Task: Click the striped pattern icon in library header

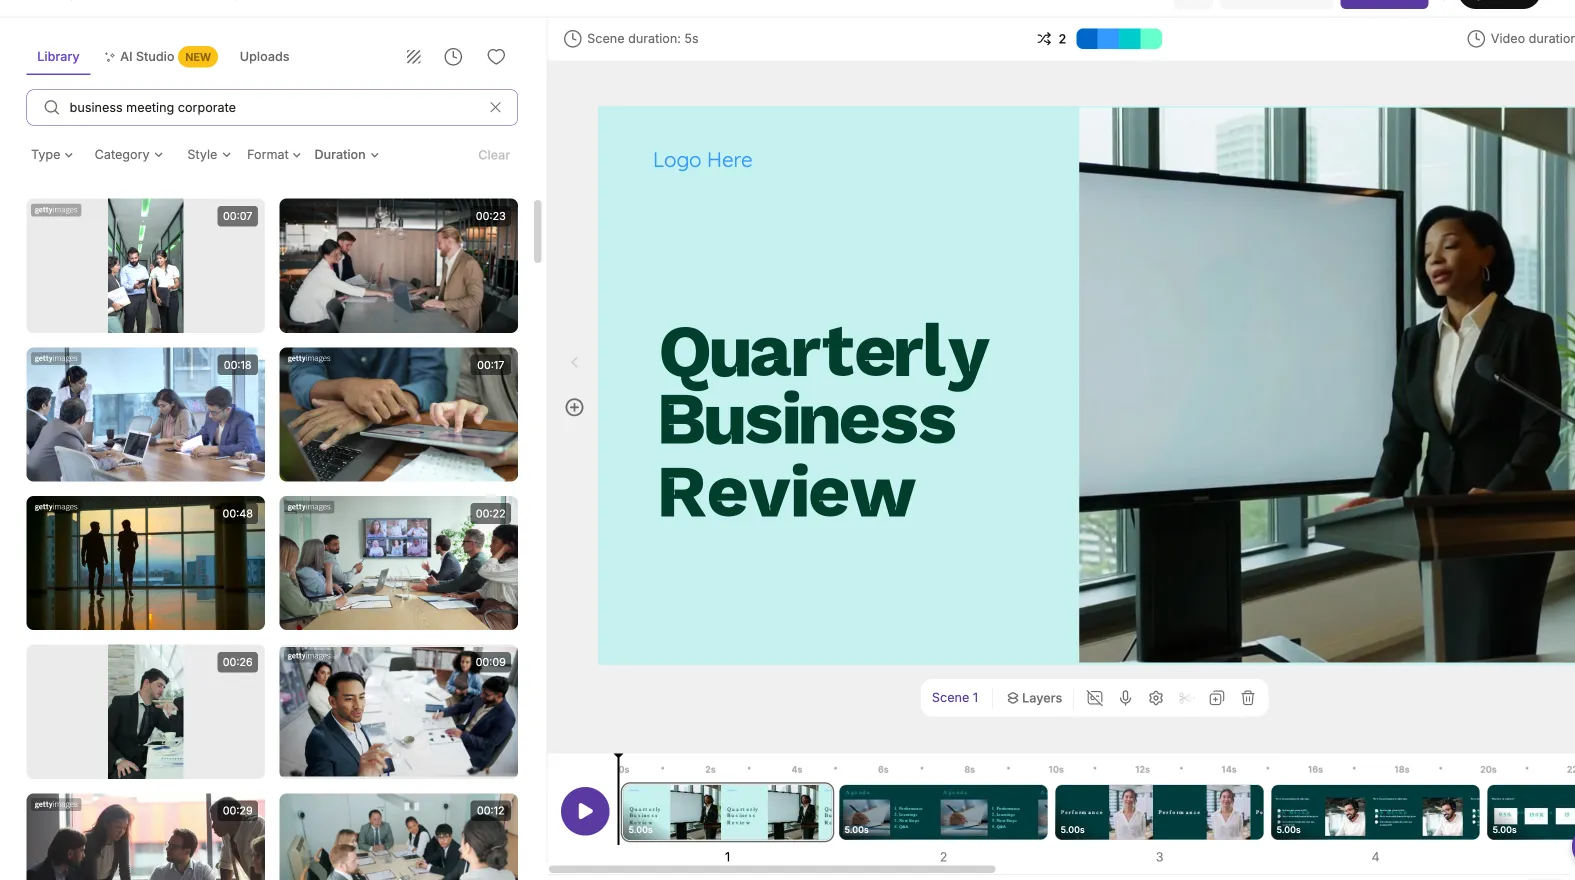Action: point(413,57)
